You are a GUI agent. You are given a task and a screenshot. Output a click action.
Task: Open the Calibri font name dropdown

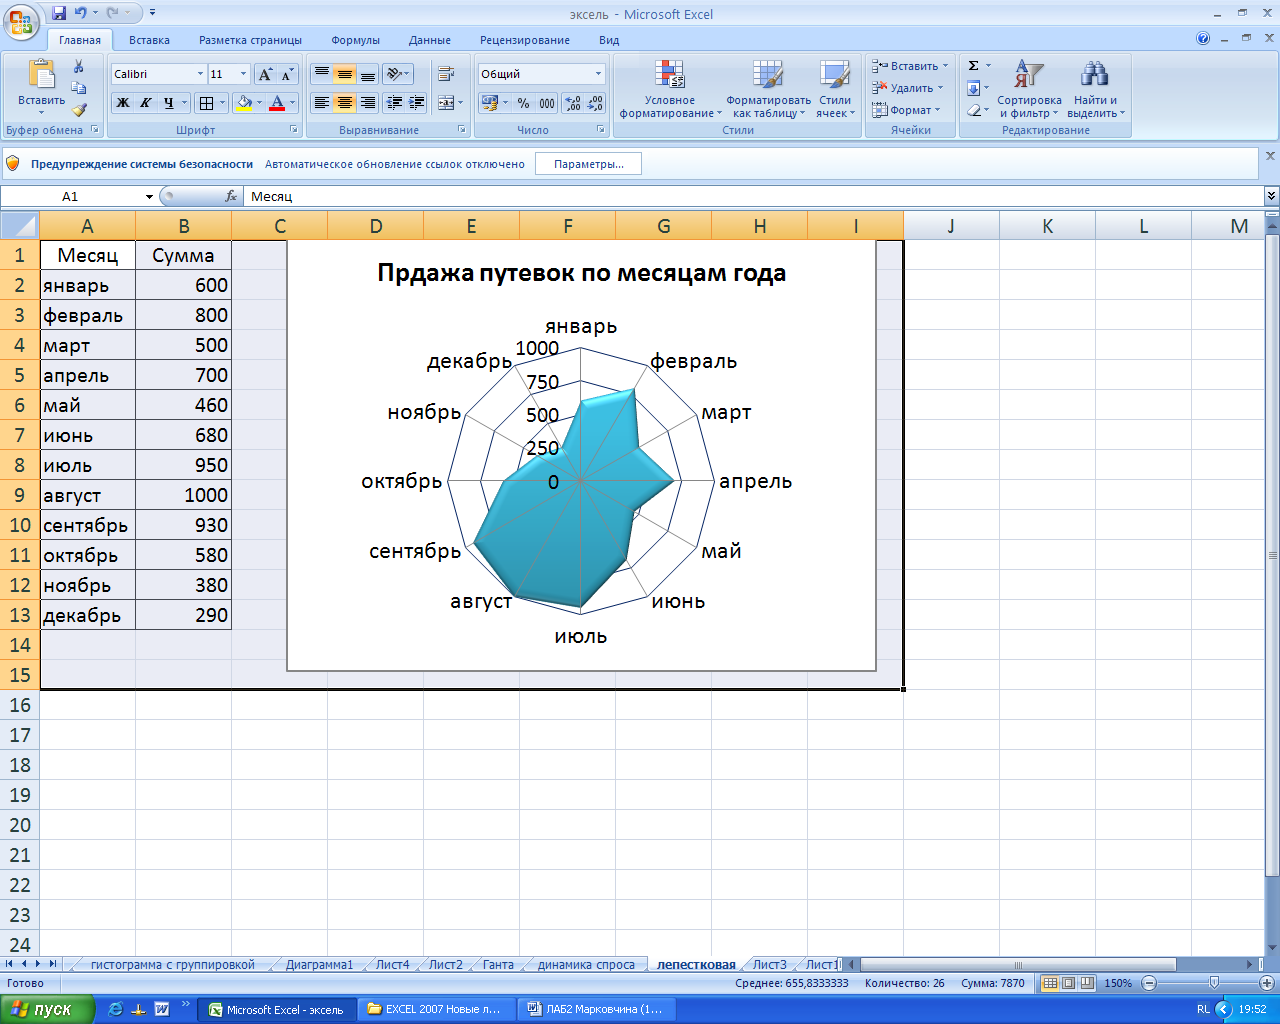coord(200,74)
